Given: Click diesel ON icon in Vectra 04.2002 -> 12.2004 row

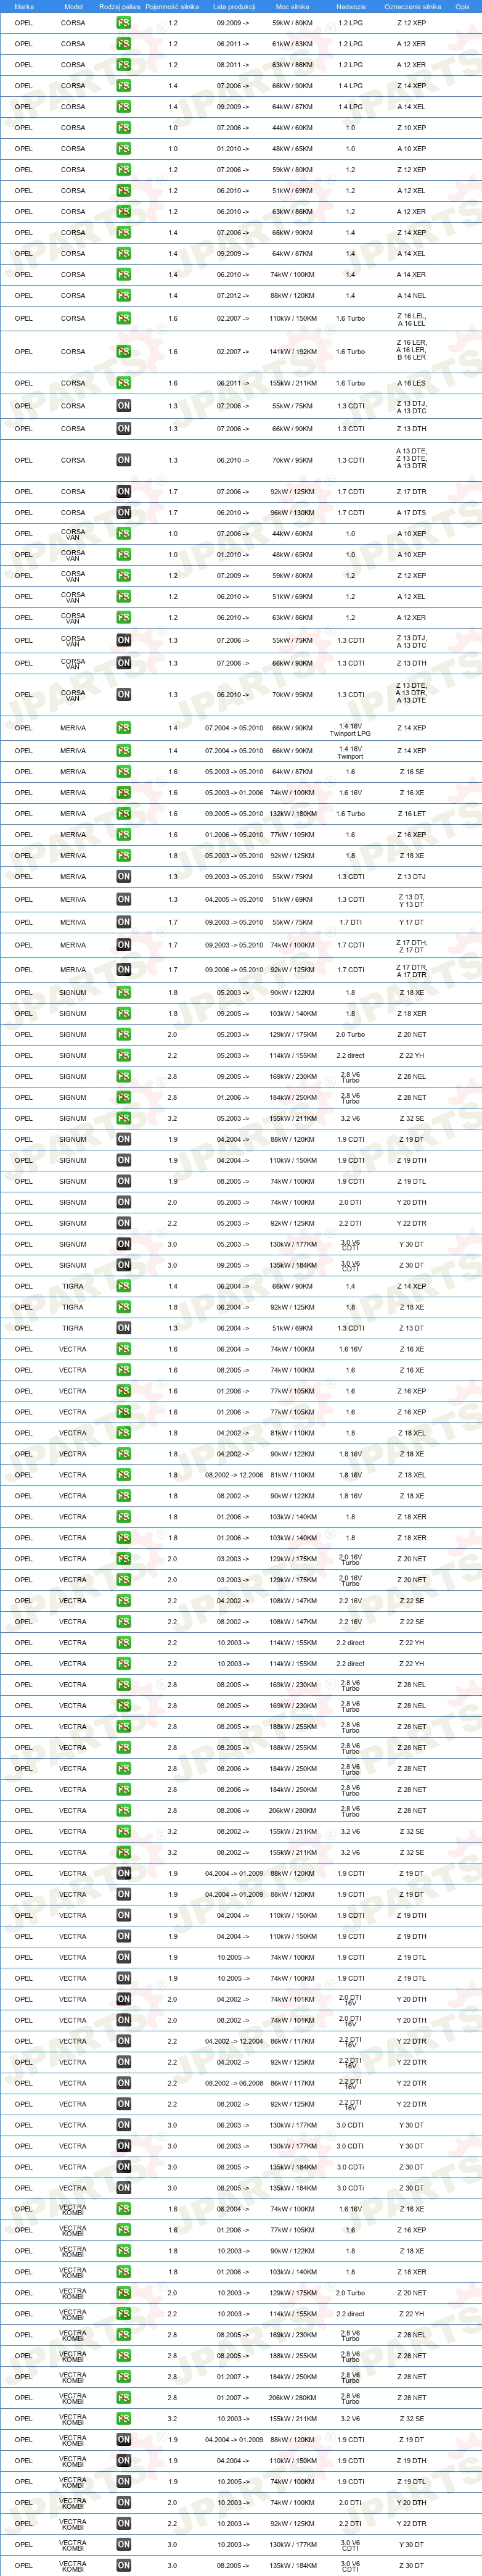Looking at the screenshot, I should click(123, 2041).
